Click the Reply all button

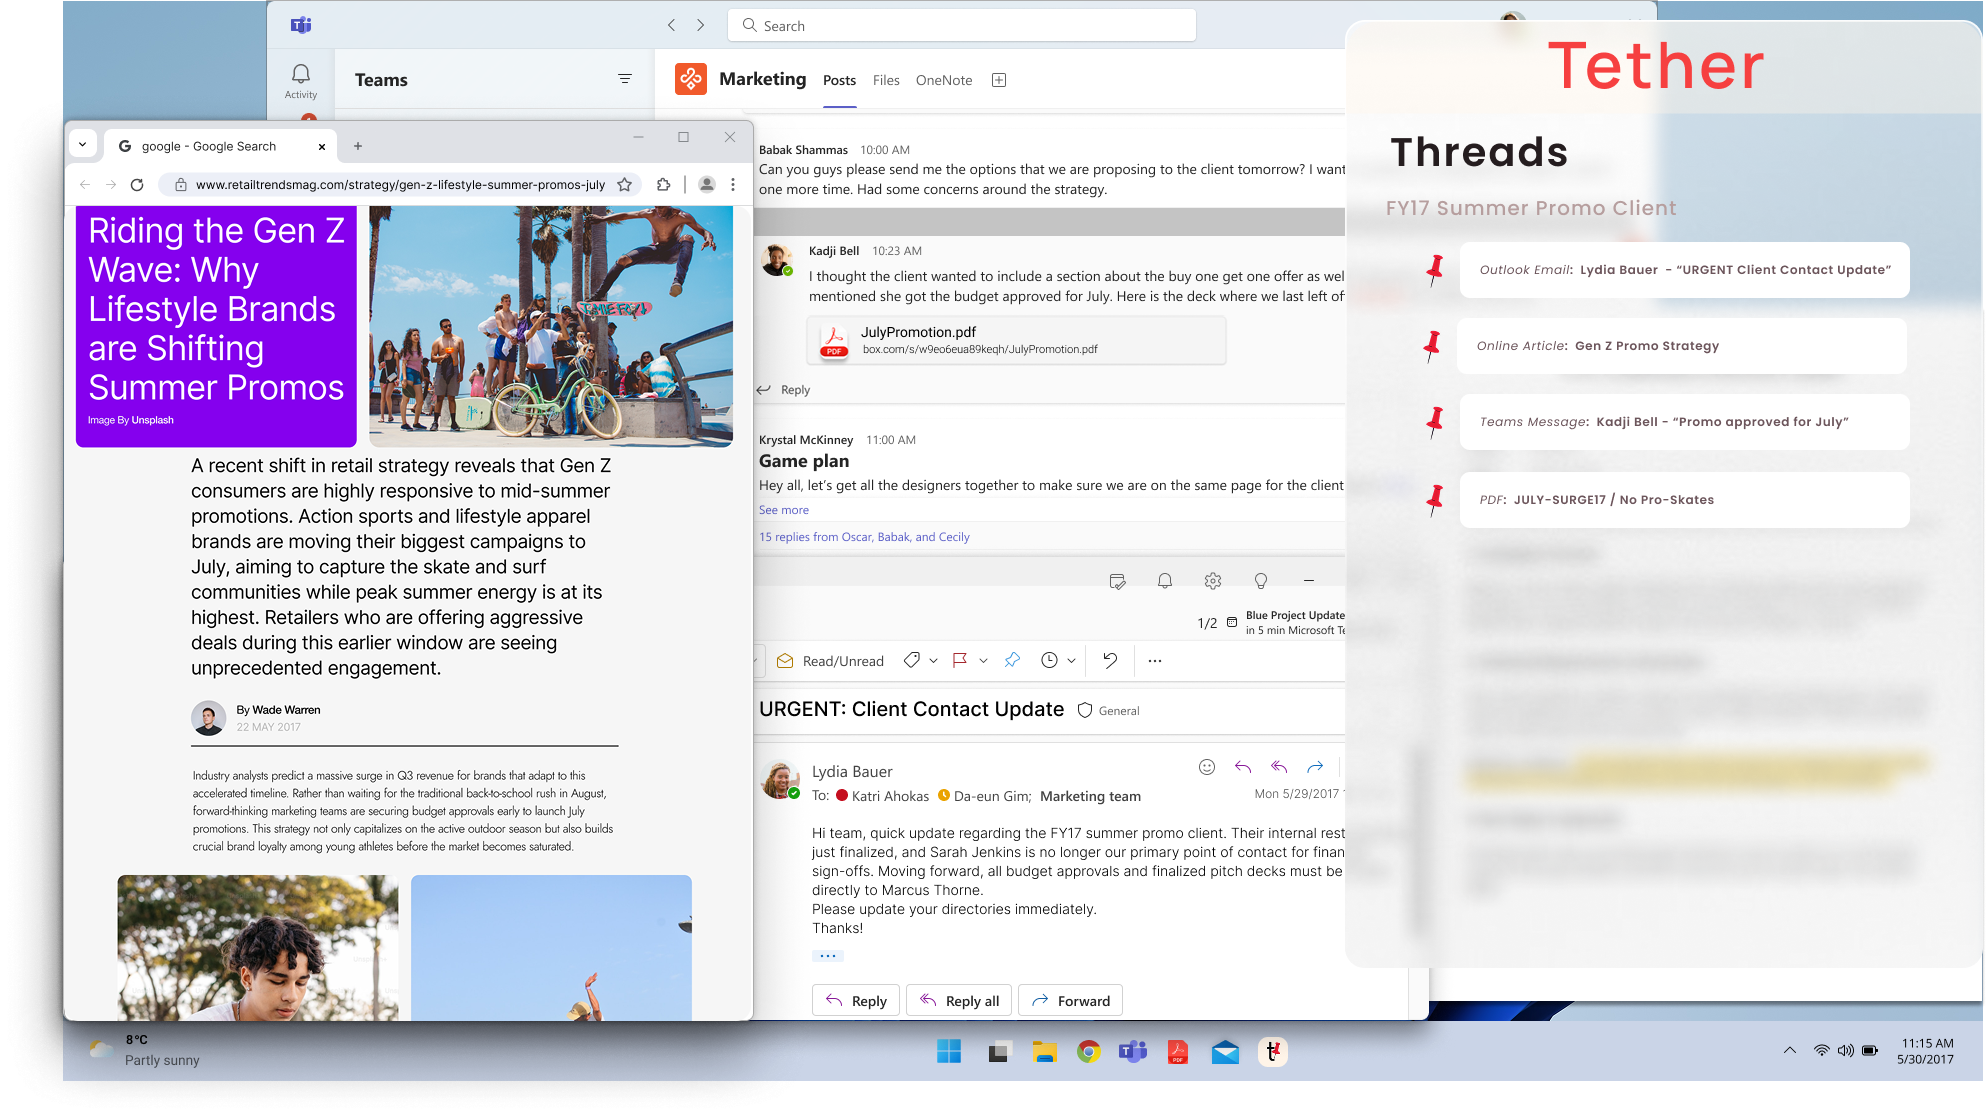(959, 1001)
